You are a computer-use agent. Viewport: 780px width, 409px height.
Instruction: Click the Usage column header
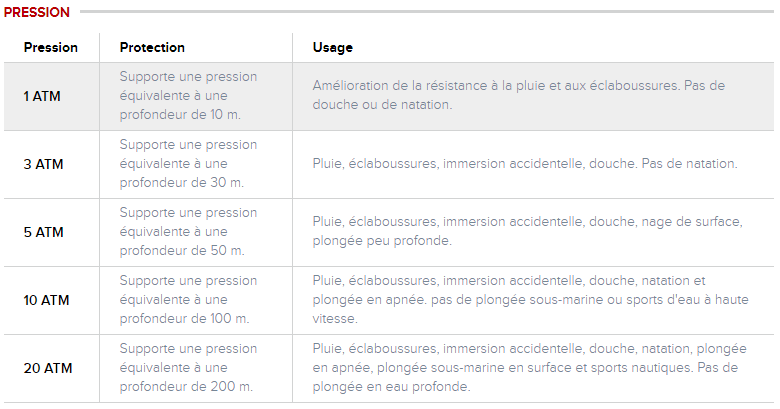(x=333, y=47)
